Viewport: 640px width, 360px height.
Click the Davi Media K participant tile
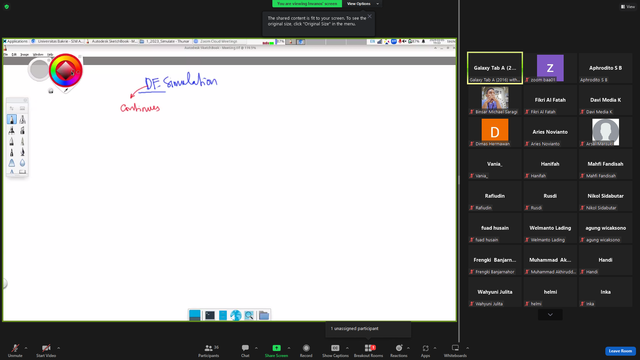tap(605, 100)
